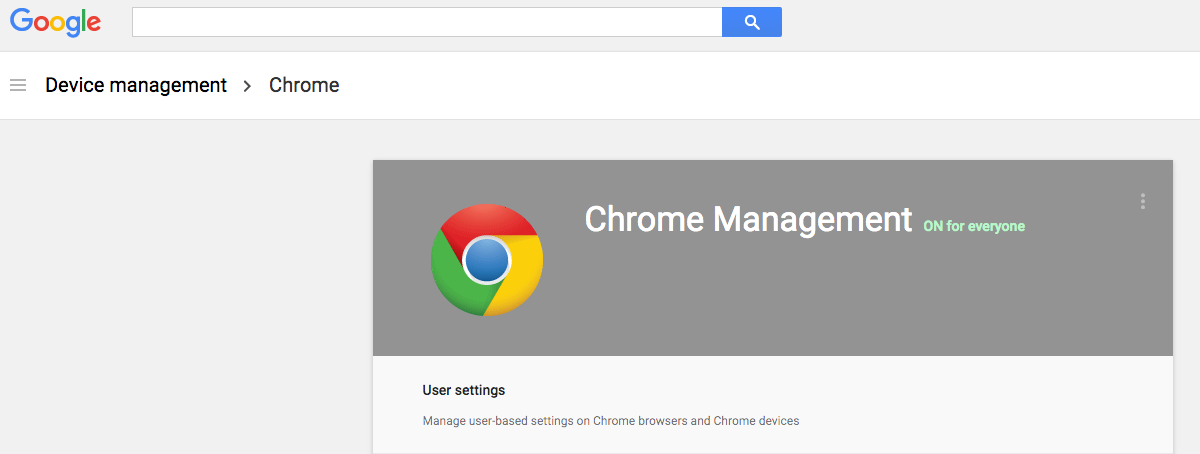1200x454 pixels.
Task: Click the red letter e in Google
Action: tap(94, 24)
